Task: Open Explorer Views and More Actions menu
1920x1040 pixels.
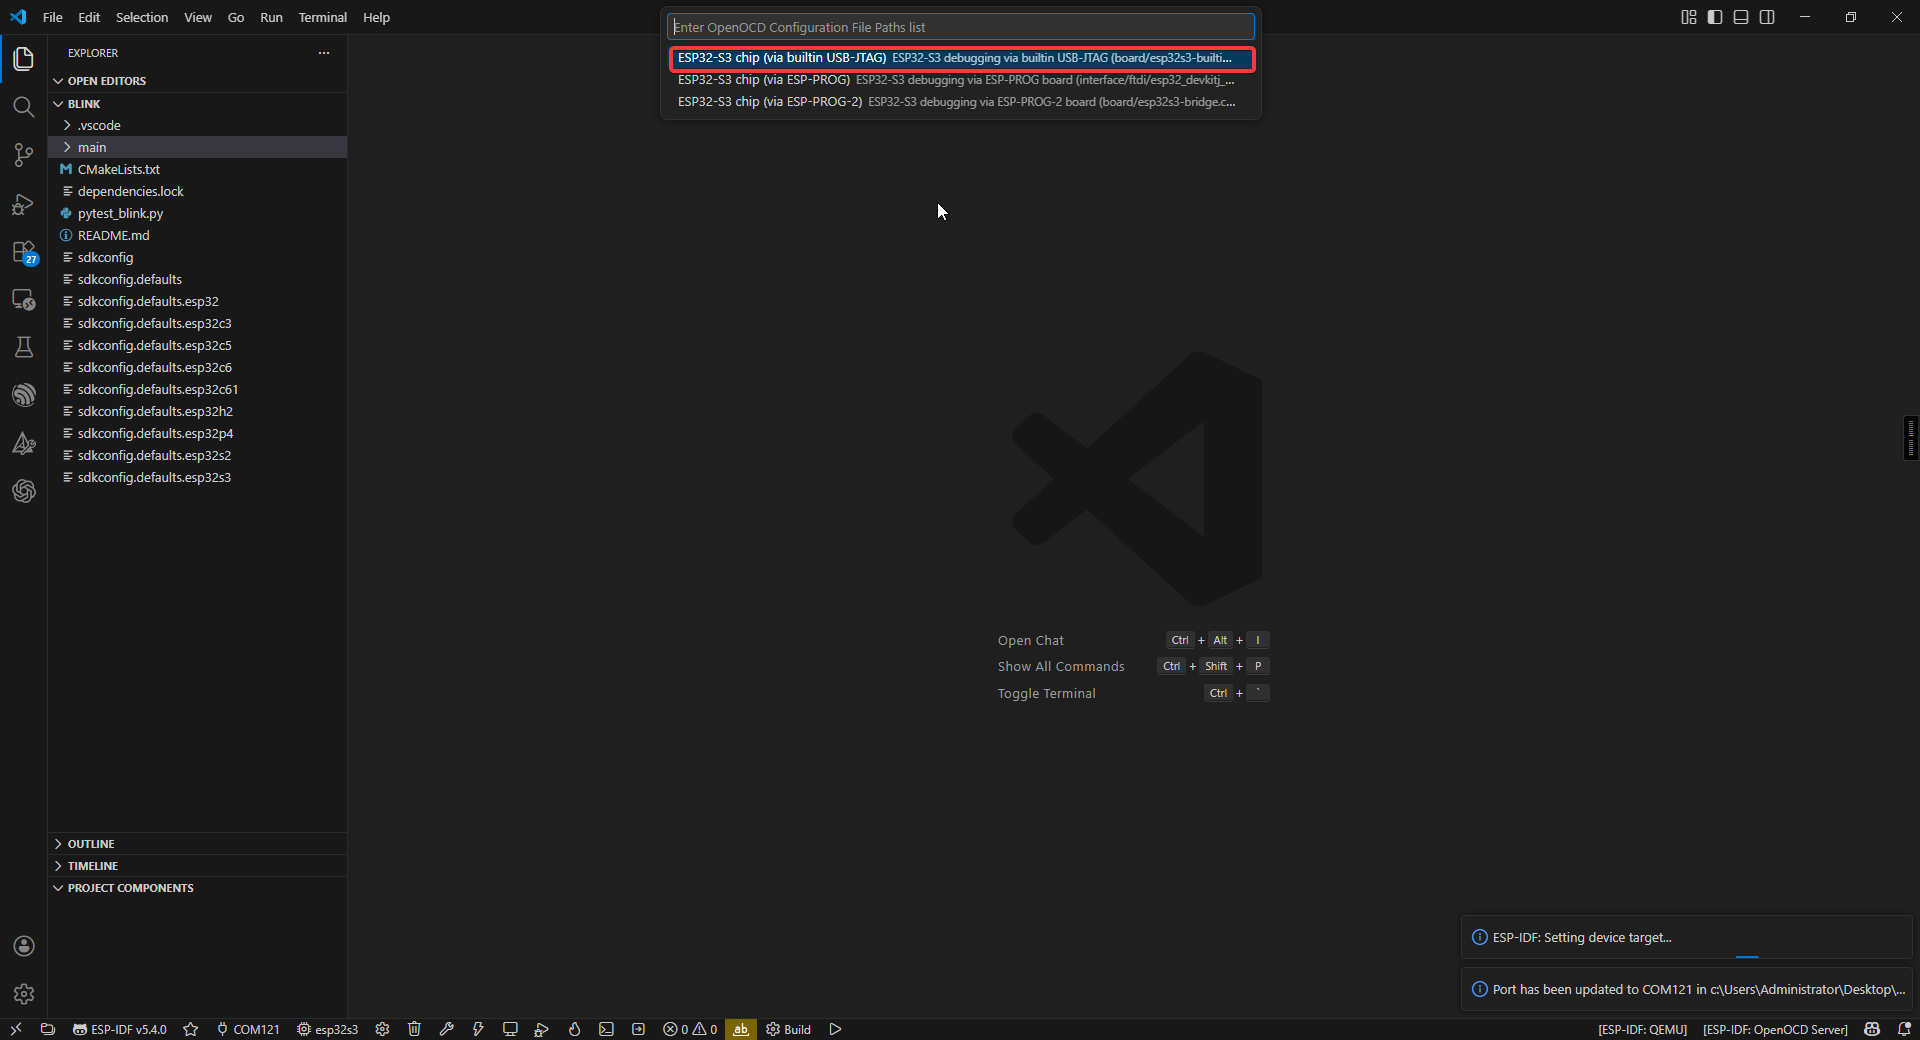Action: (x=324, y=53)
